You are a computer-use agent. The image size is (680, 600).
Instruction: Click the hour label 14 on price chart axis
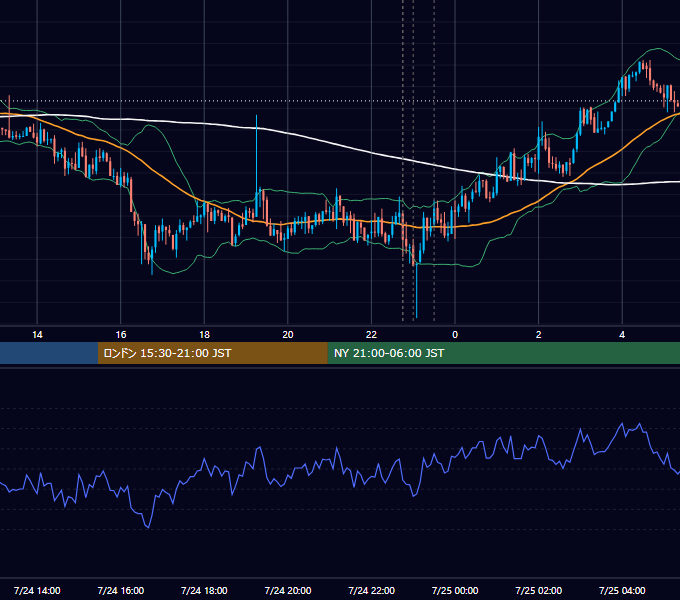[x=37, y=335]
